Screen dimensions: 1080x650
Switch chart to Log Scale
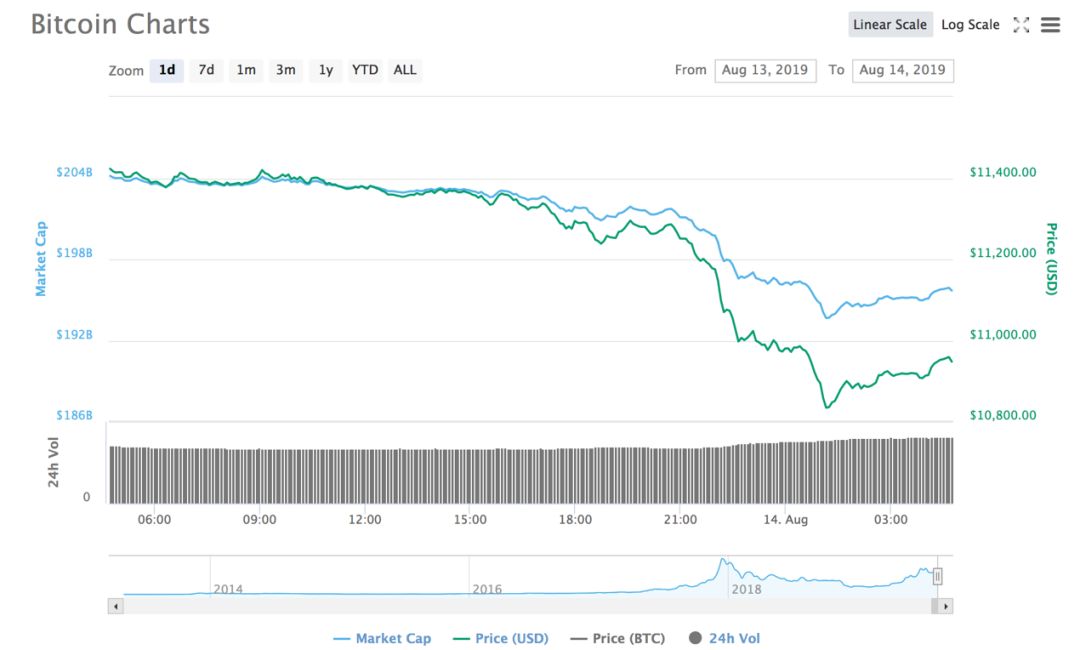click(x=970, y=25)
